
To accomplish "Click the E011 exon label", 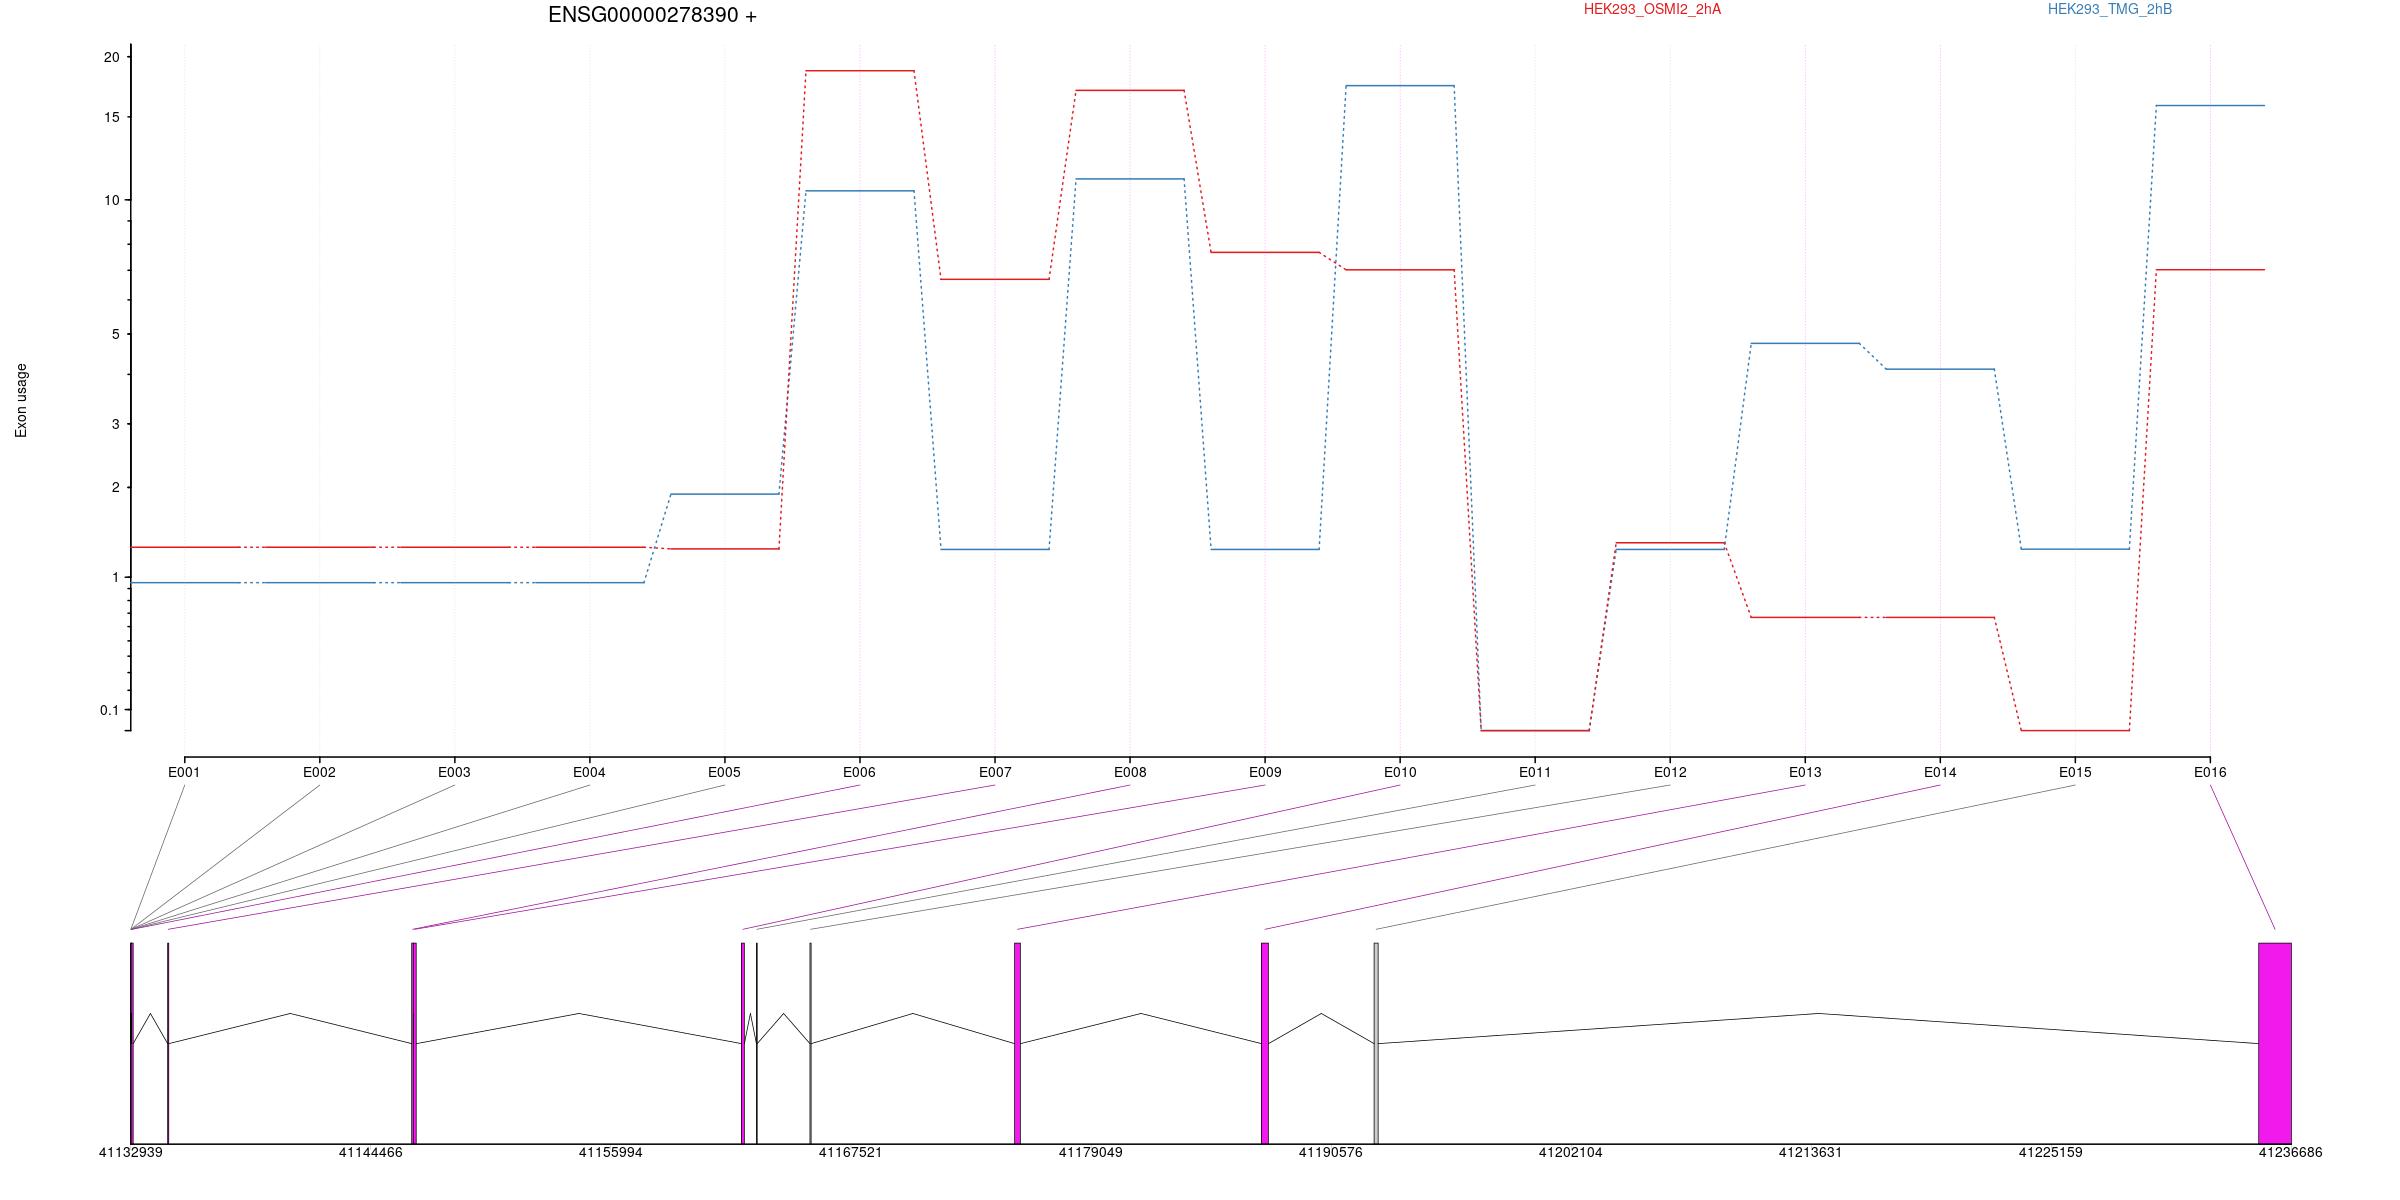I will click(1535, 772).
